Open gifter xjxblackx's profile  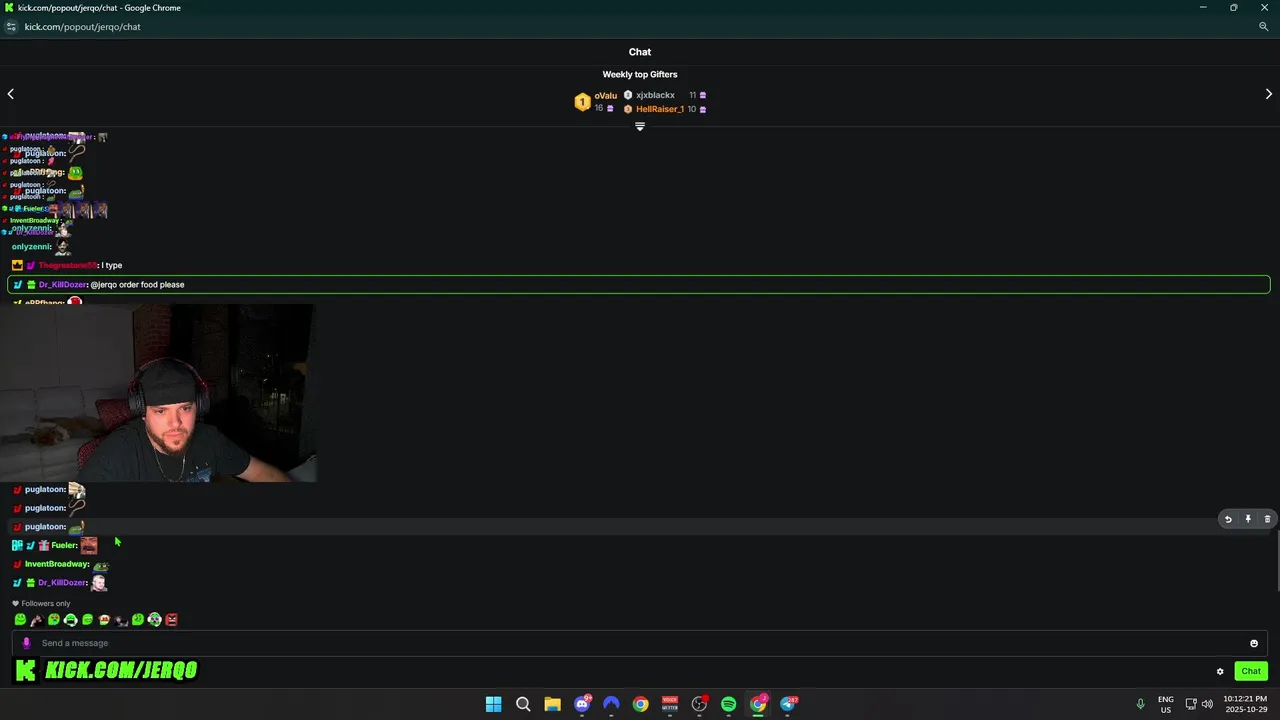655,95
